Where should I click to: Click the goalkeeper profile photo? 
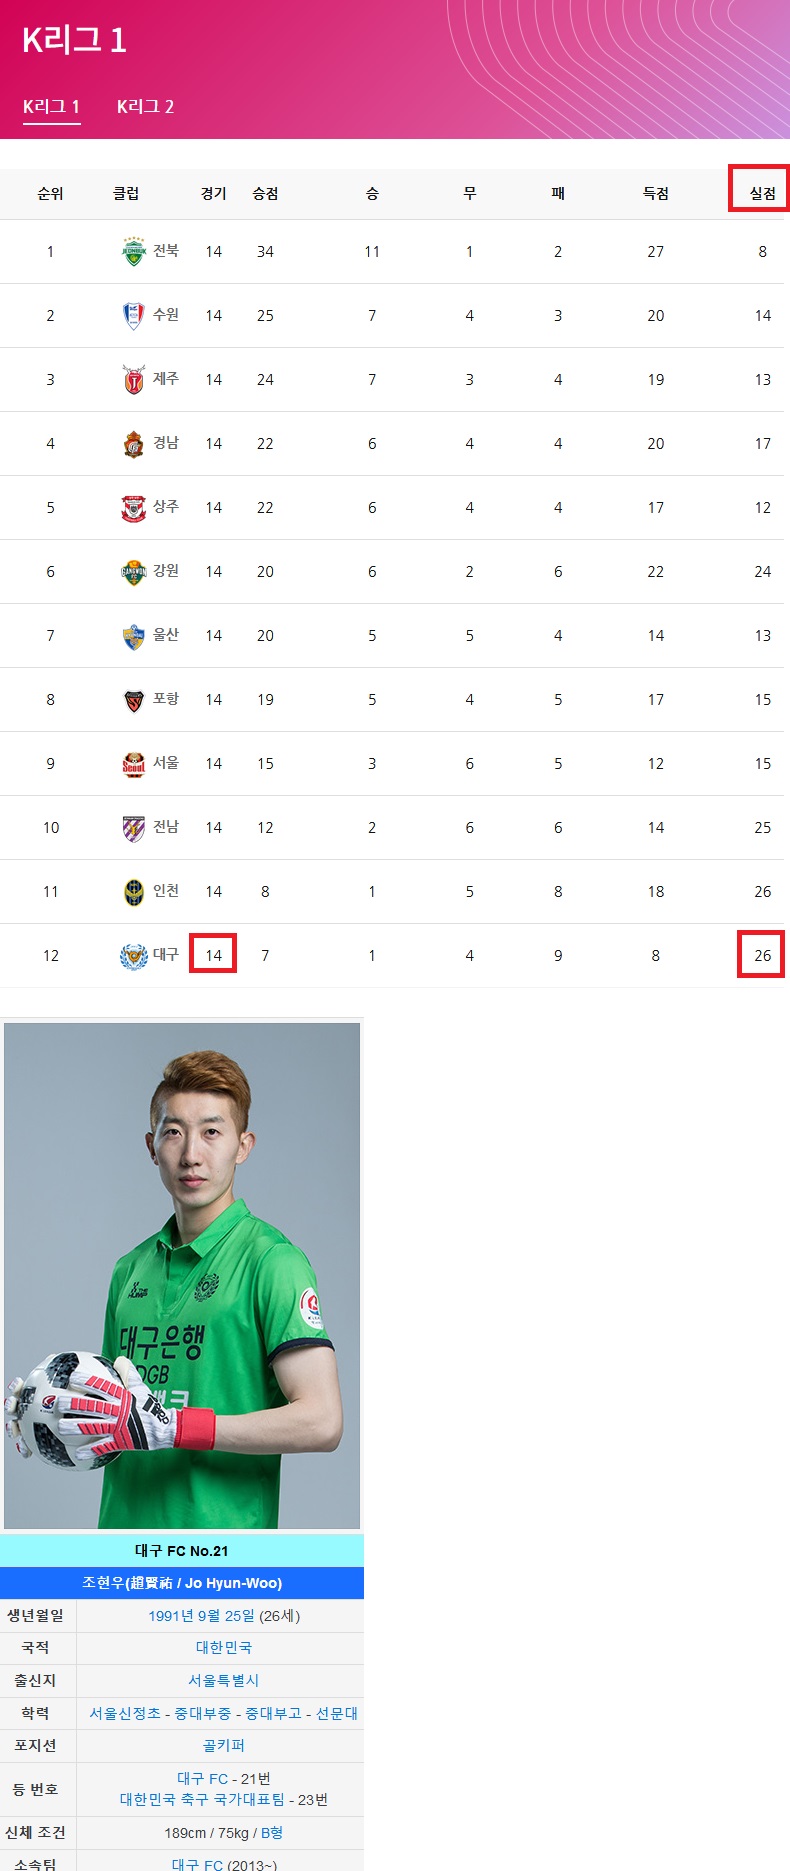click(x=182, y=1275)
